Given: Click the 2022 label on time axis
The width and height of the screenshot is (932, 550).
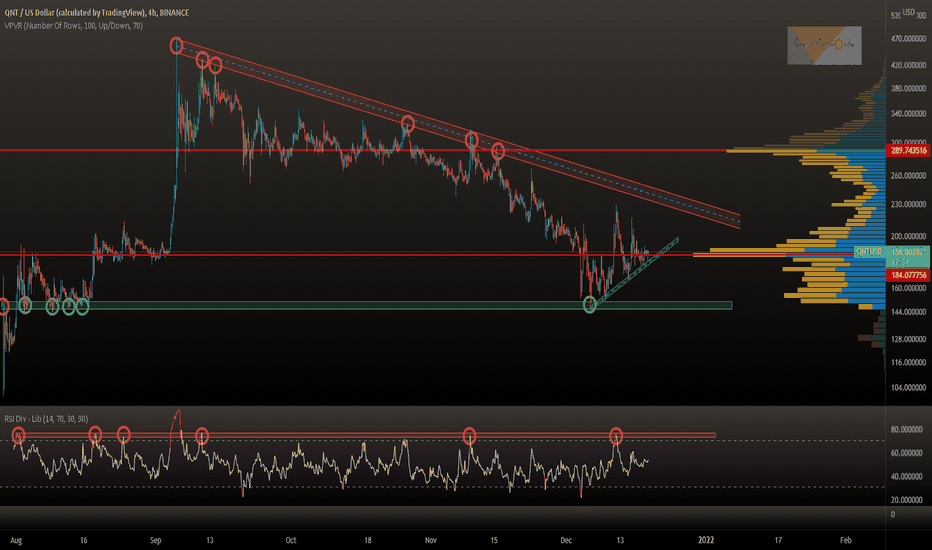Looking at the screenshot, I should click(x=706, y=540).
